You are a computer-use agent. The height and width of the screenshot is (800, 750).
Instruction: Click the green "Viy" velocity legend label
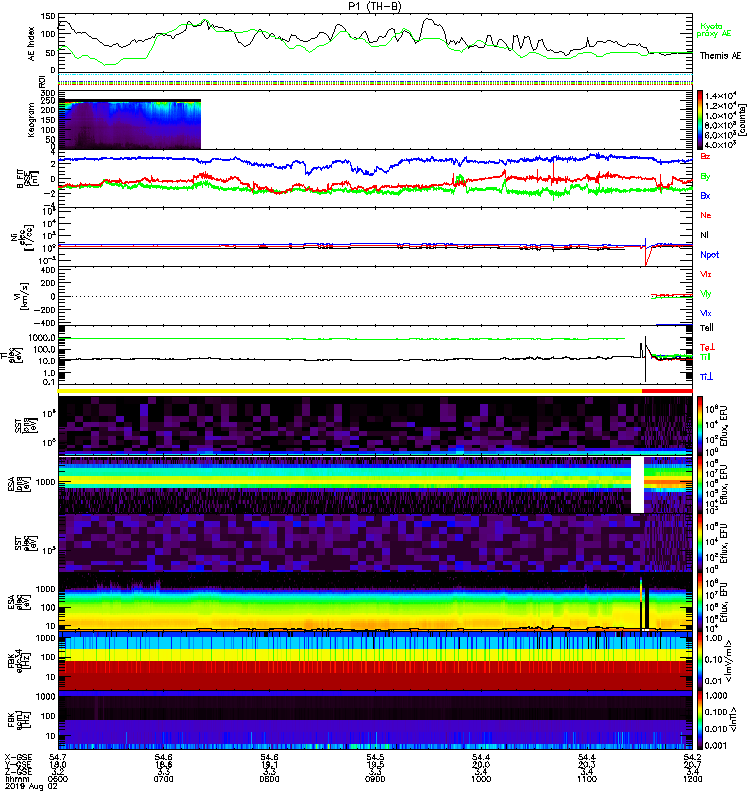[x=706, y=294]
